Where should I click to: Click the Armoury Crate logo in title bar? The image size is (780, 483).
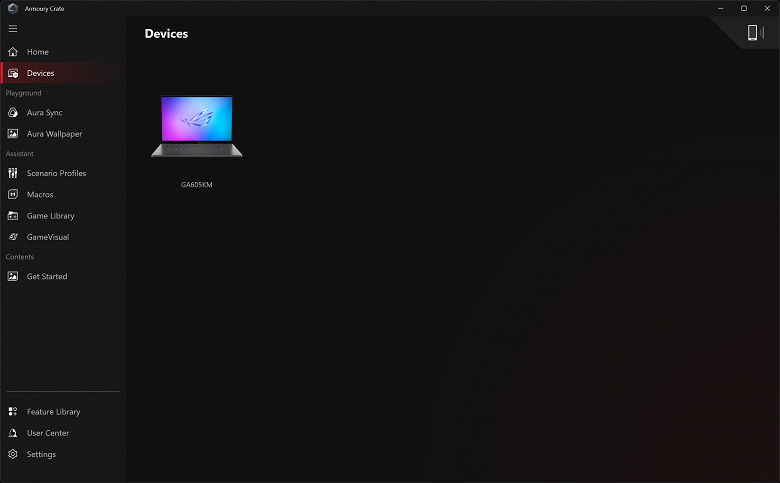coord(13,8)
